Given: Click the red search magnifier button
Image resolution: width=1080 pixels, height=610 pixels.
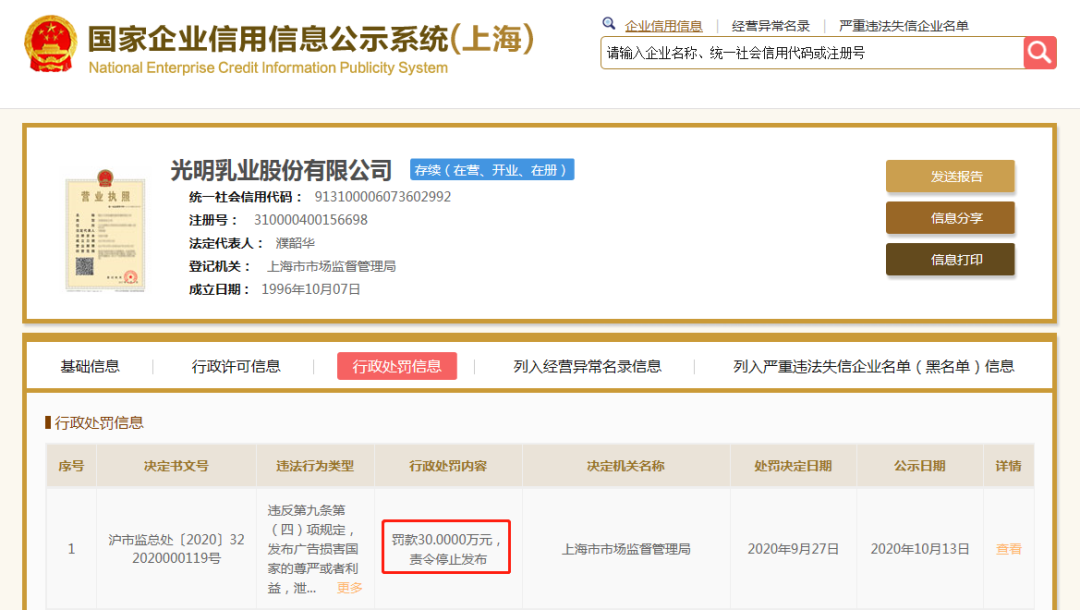Looking at the screenshot, I should point(1039,53).
